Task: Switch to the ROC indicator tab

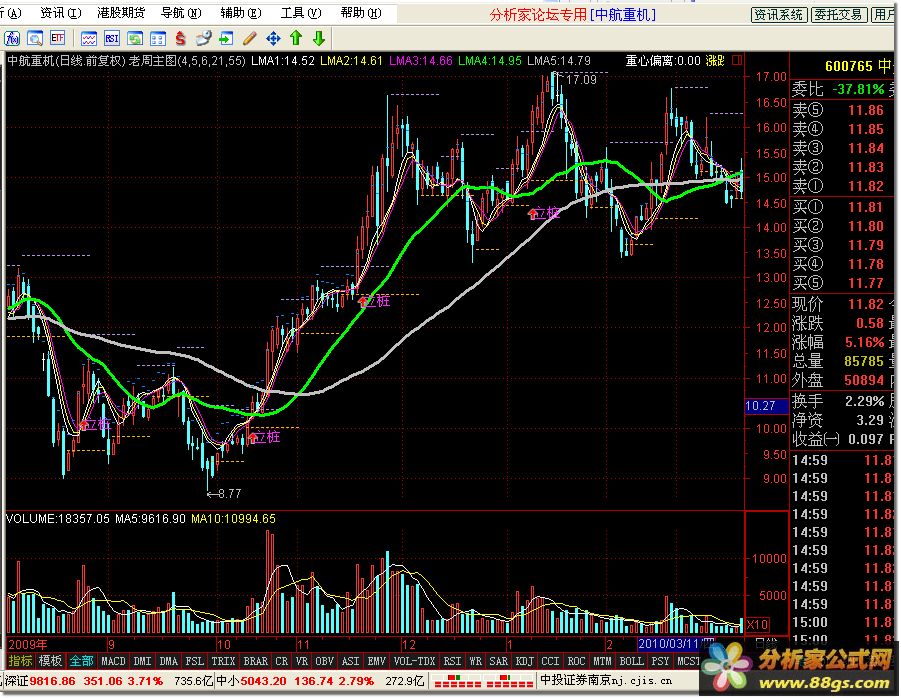Action: pos(576,661)
